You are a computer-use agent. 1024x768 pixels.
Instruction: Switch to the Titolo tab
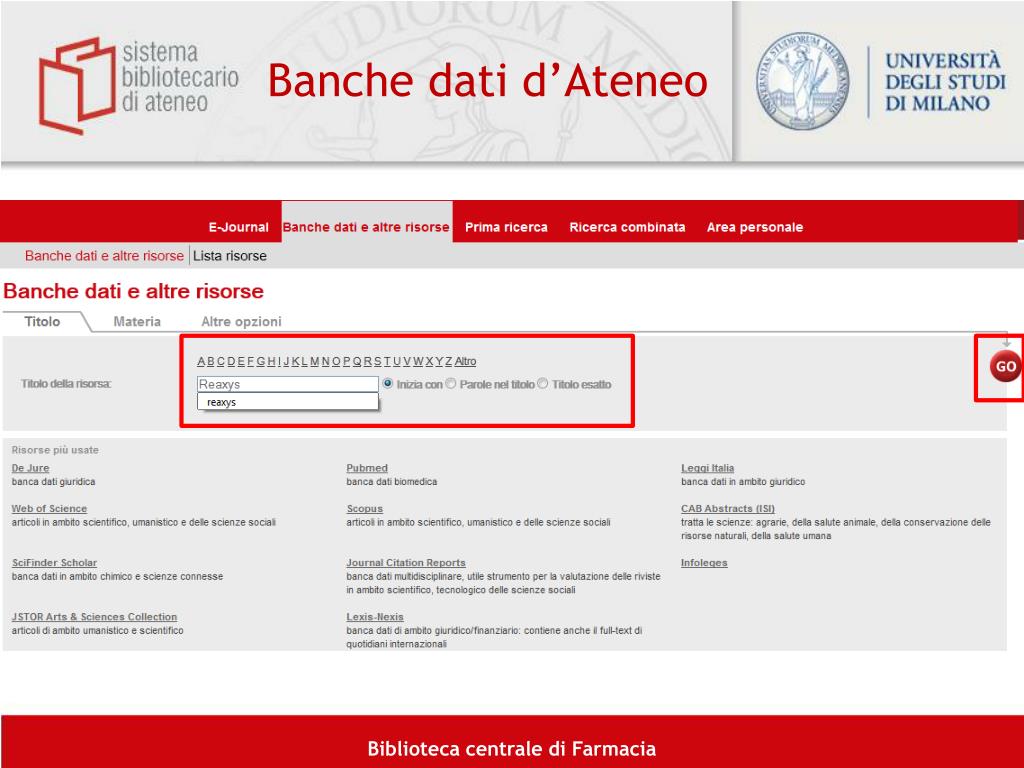42,321
